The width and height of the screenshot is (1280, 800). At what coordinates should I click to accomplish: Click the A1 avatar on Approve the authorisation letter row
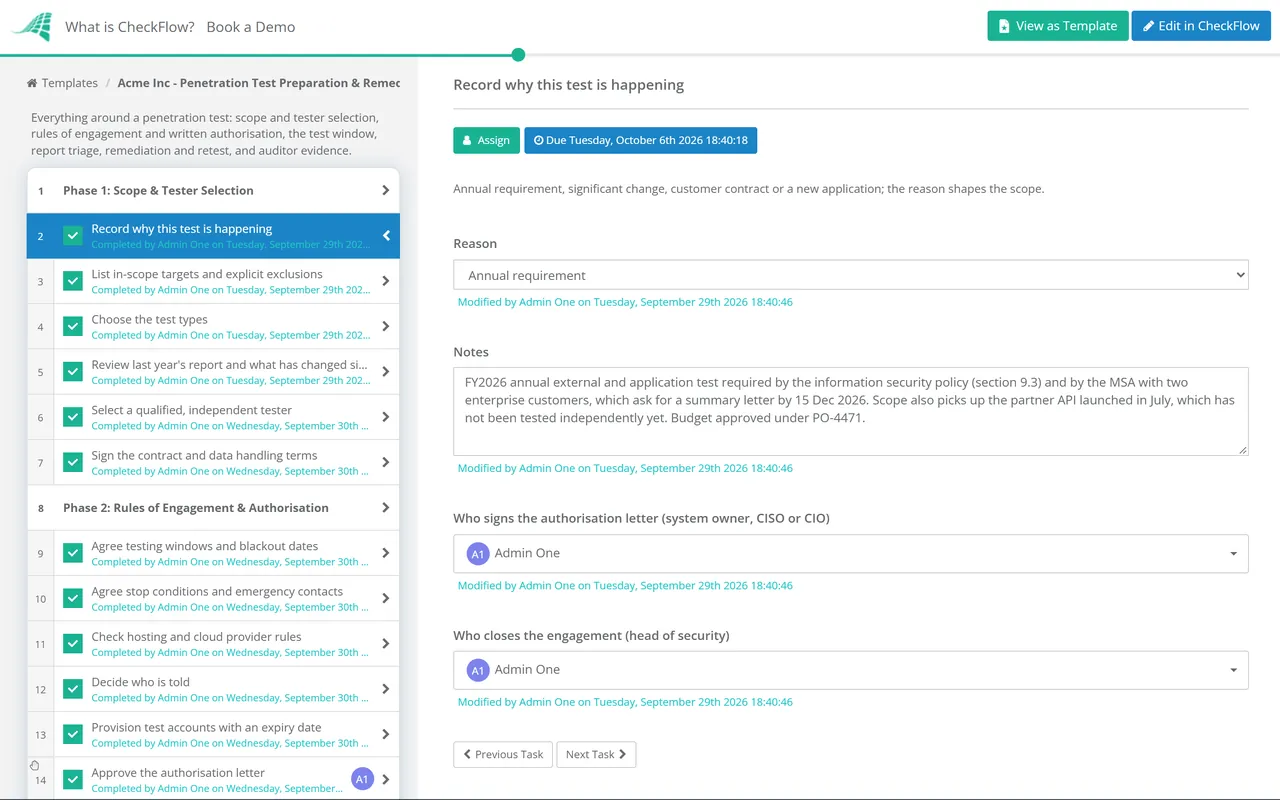362,779
